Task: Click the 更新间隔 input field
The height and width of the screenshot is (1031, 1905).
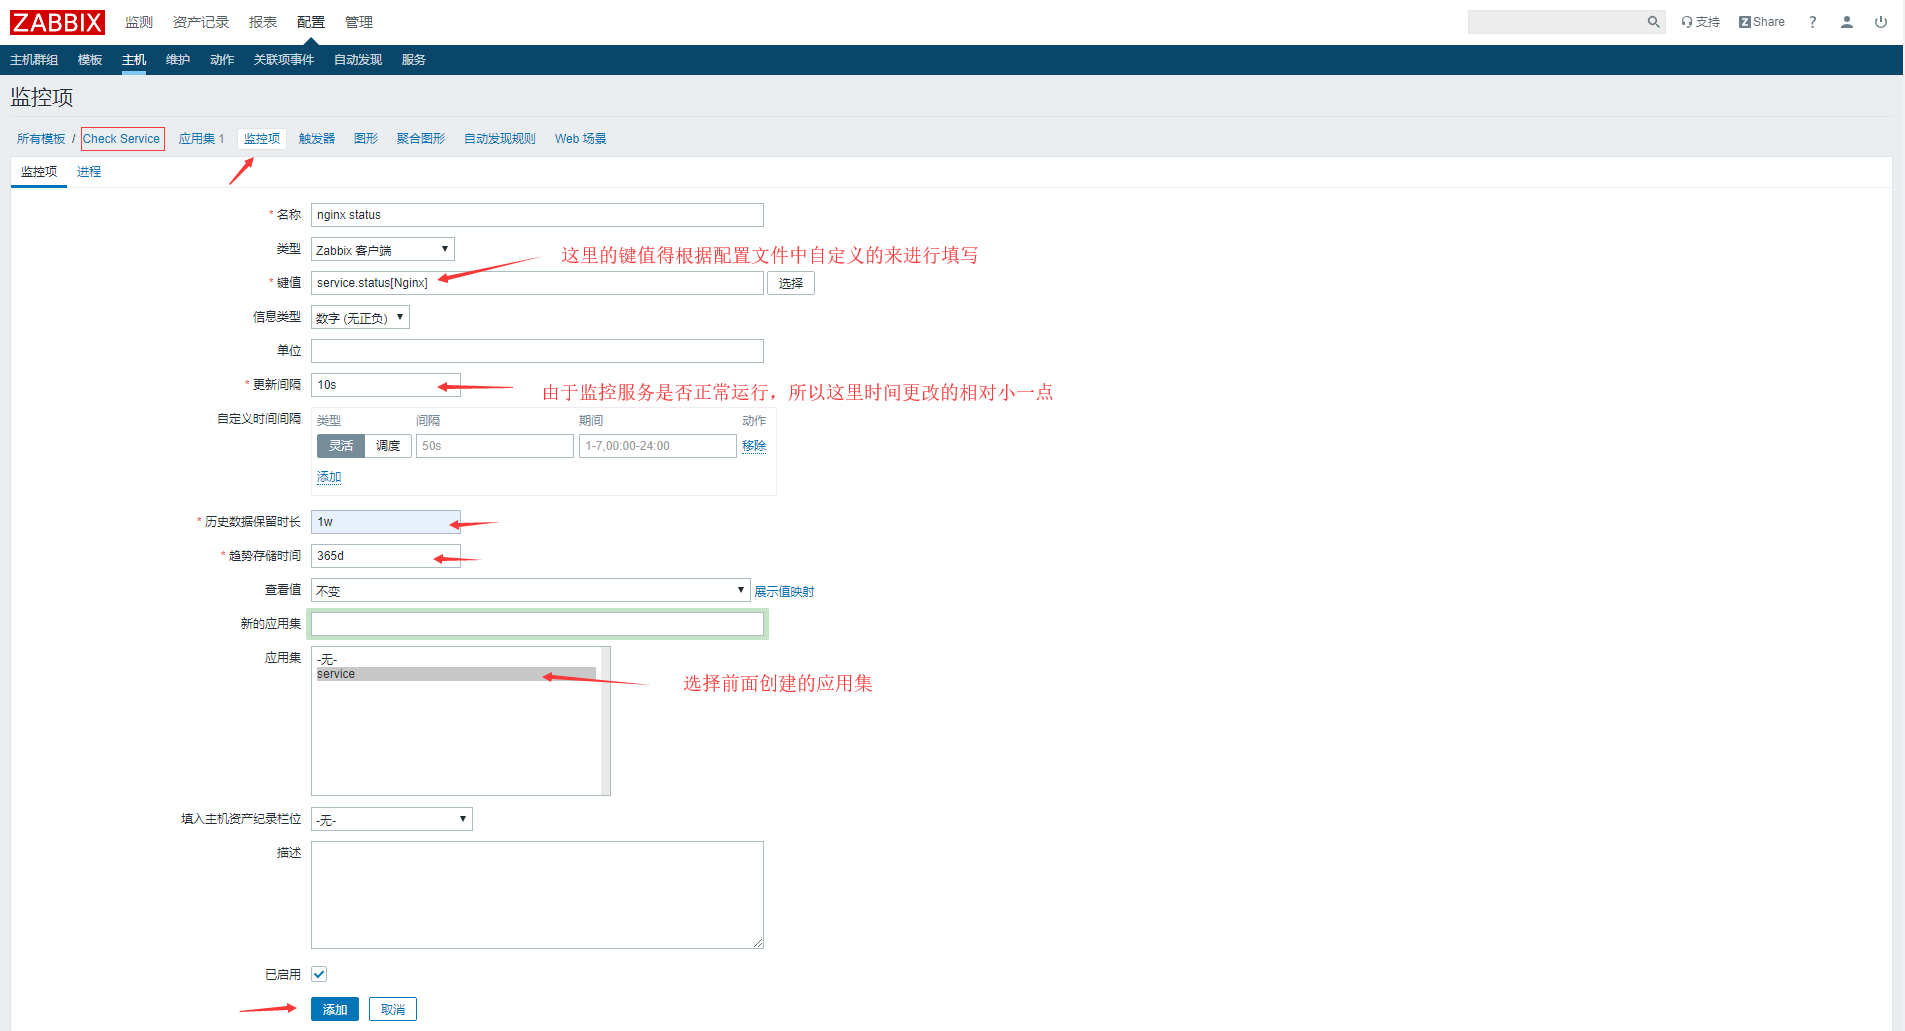Action: click(x=385, y=385)
